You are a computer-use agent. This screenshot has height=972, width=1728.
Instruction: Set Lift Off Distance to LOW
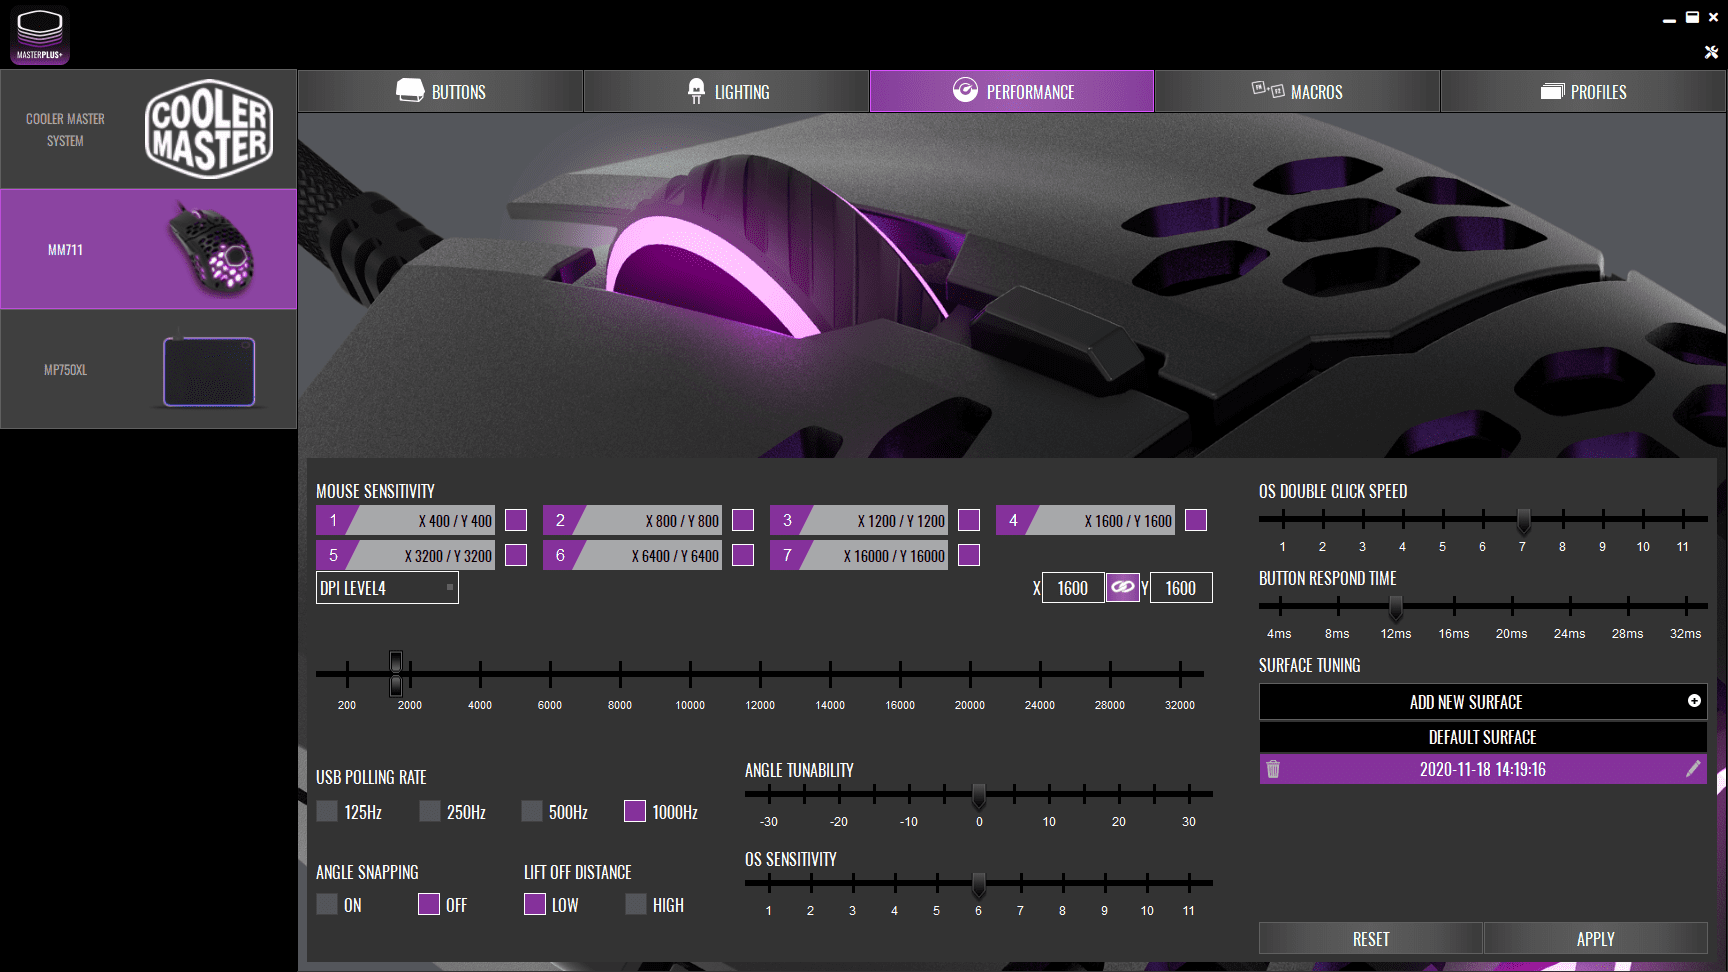pos(535,904)
